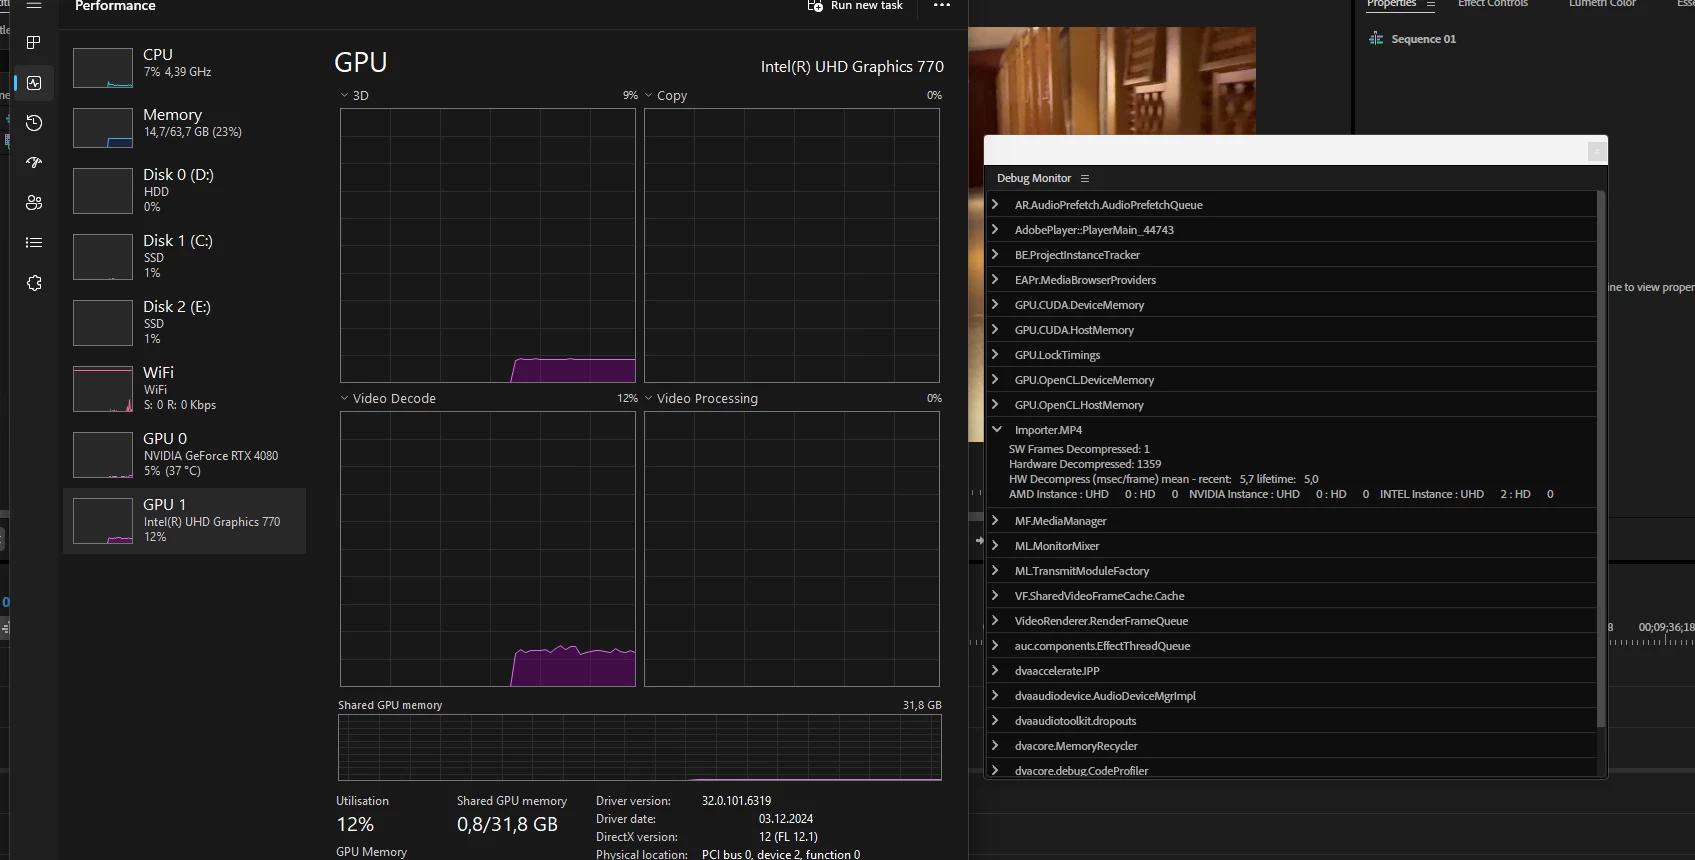Expand dvacore.MemoryRecycler row
This screenshot has height=860, width=1695.
tap(996, 745)
